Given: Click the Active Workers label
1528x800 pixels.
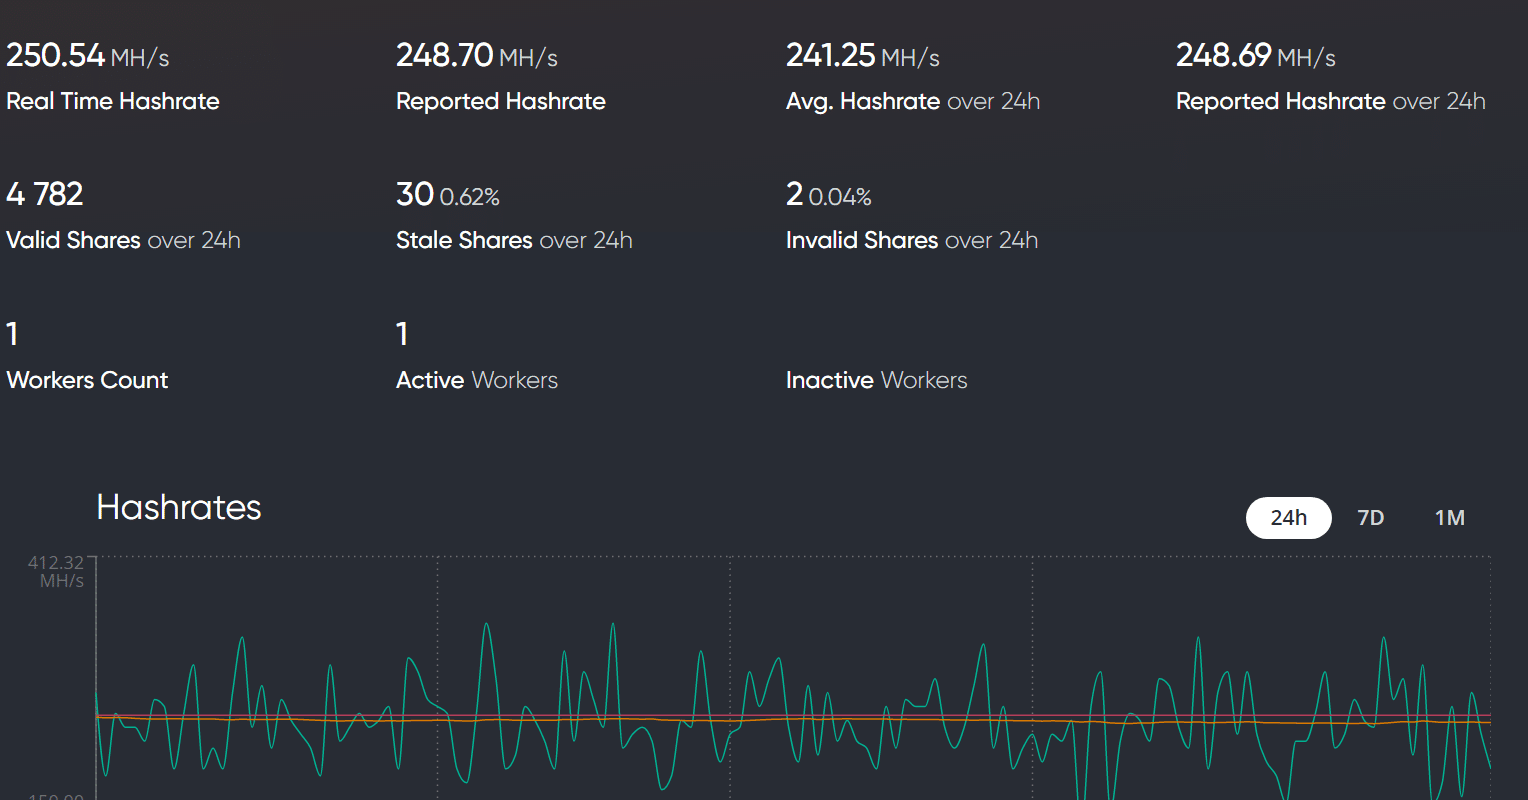Looking at the screenshot, I should (x=477, y=380).
